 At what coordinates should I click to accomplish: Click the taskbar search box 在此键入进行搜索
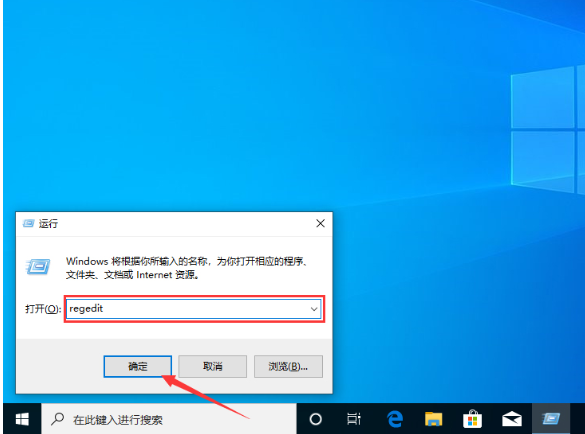coord(169,419)
